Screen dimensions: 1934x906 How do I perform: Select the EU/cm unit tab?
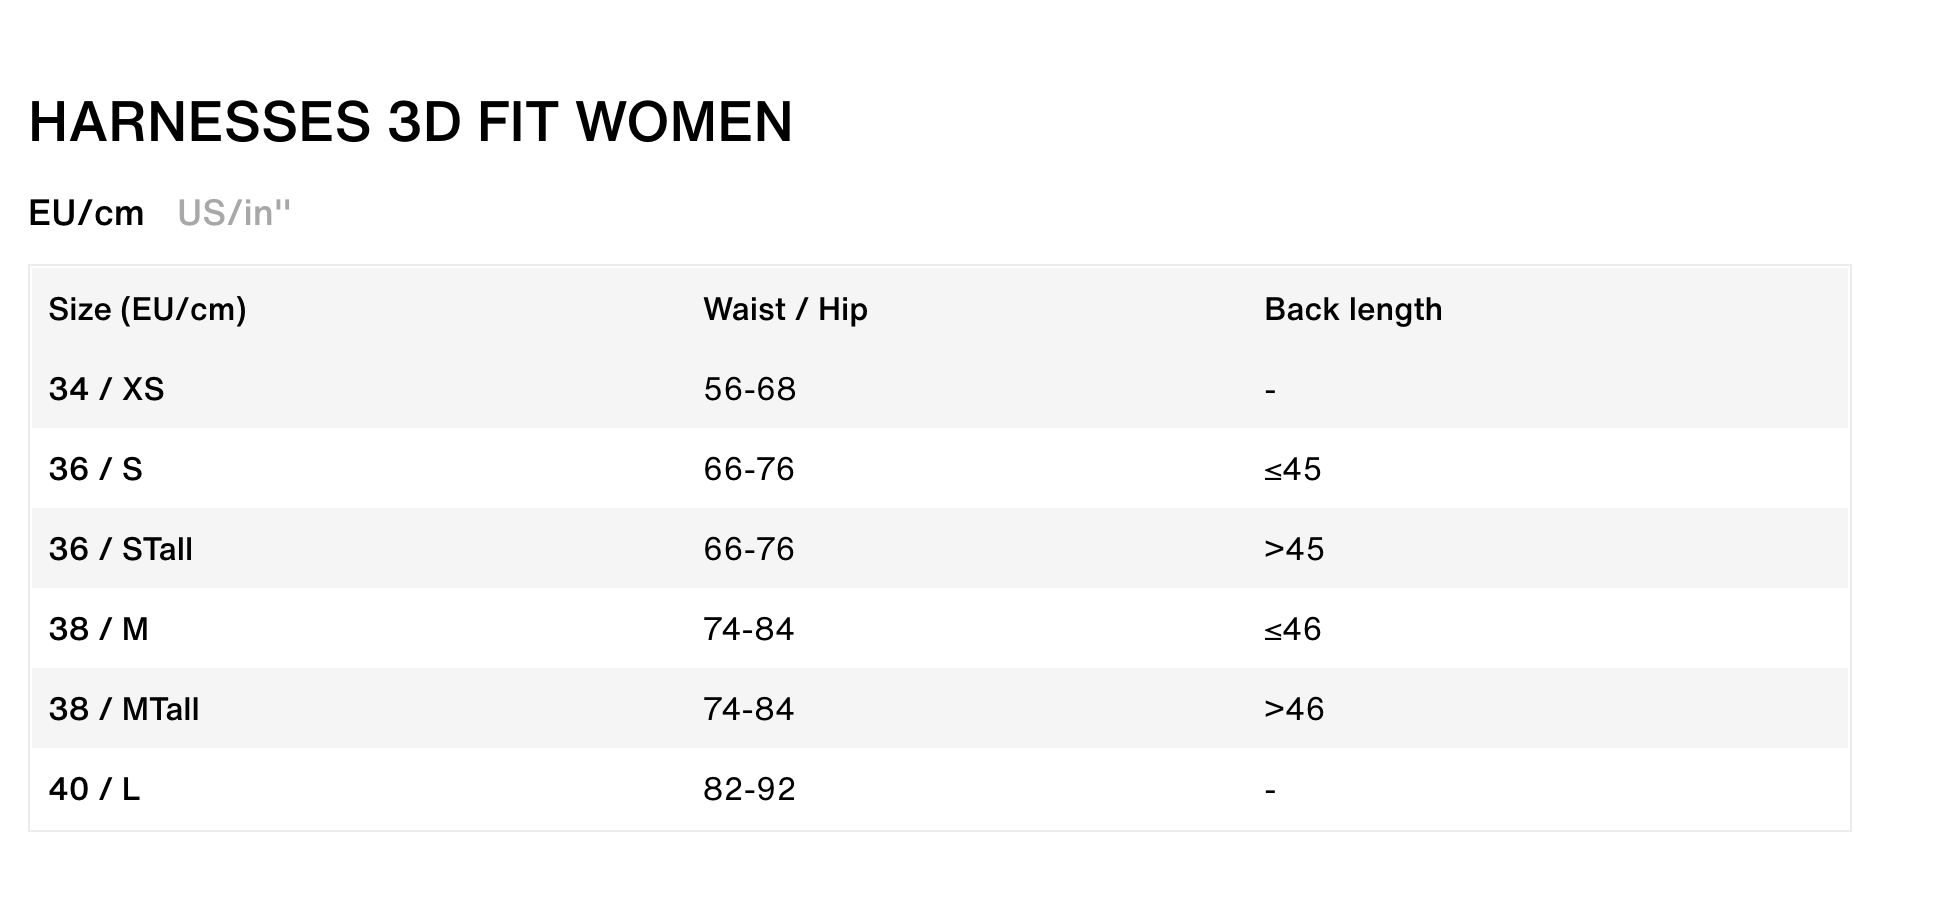pyautogui.click(x=87, y=213)
